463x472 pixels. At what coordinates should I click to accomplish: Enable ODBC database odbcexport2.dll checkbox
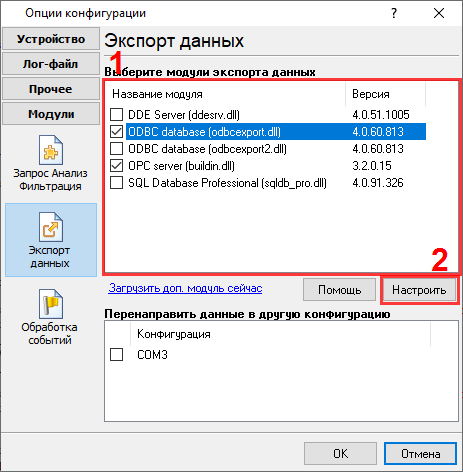pyautogui.click(x=116, y=149)
